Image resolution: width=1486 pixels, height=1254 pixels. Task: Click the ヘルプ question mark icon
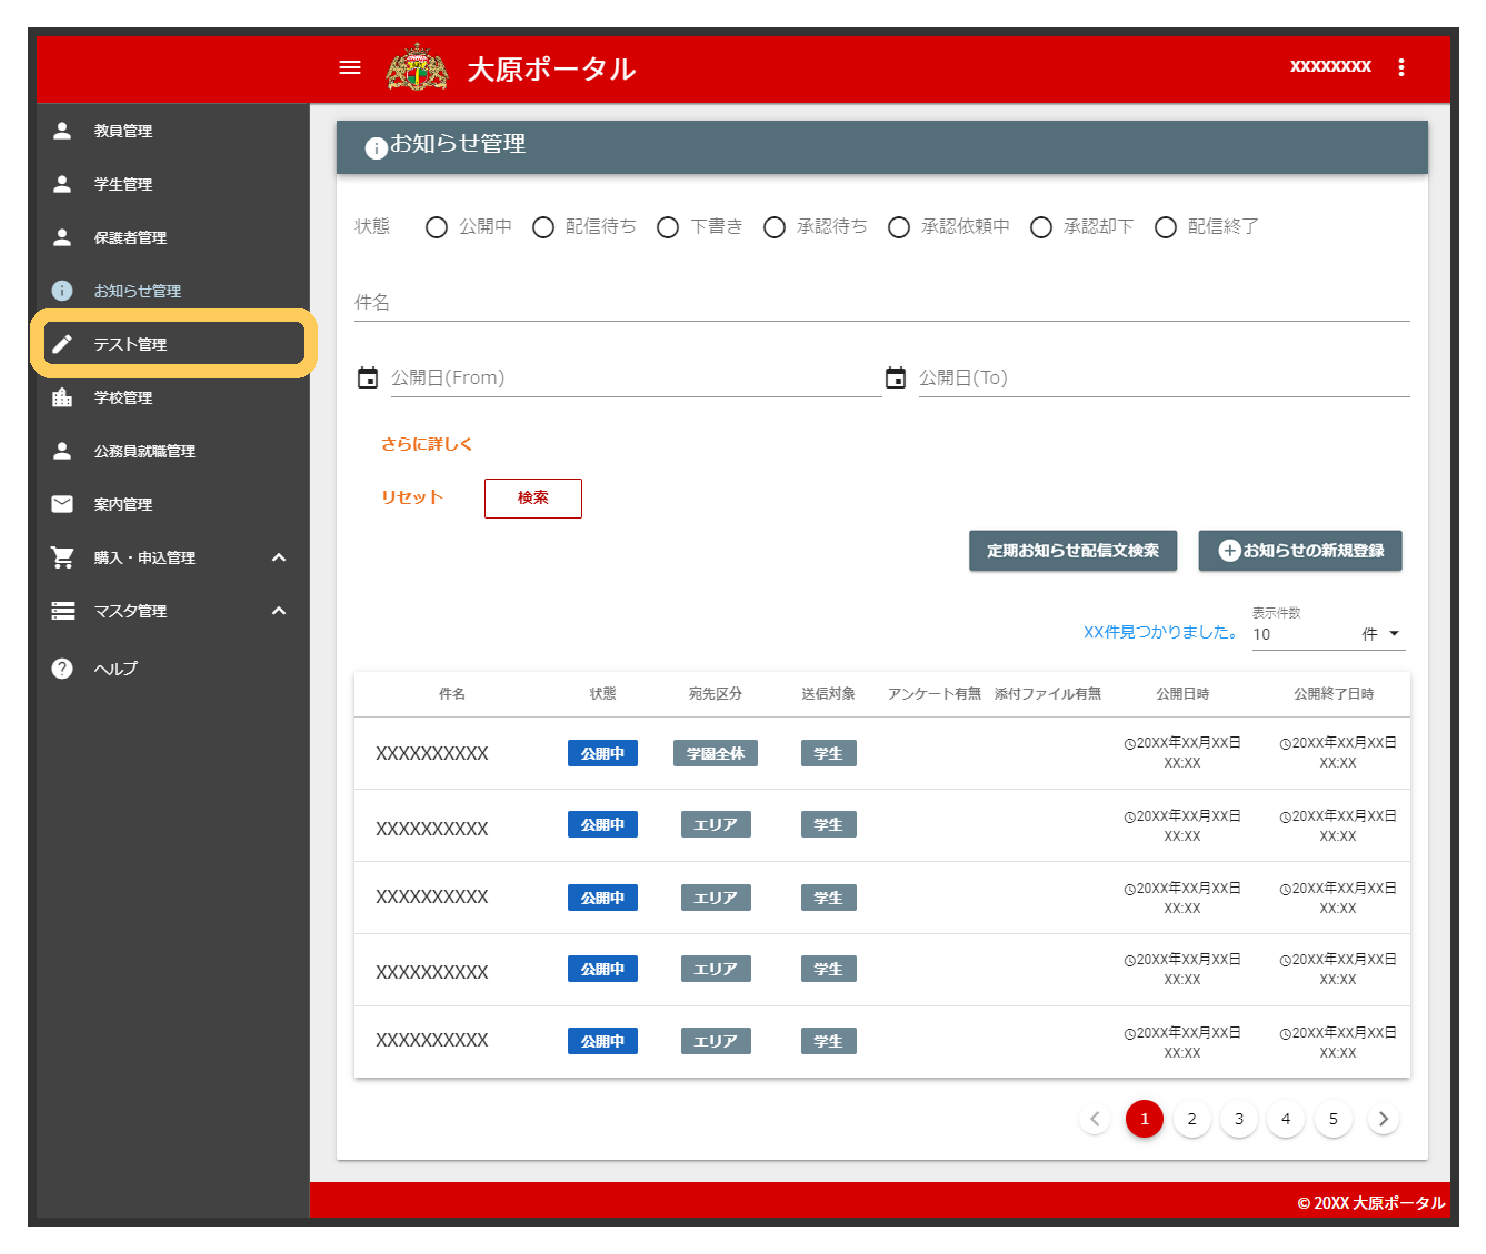[x=62, y=668]
